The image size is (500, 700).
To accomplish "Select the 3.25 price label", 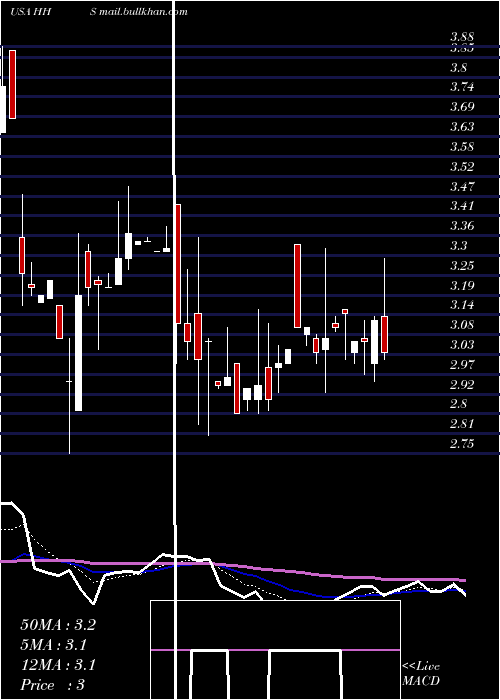I will tap(462, 266).
